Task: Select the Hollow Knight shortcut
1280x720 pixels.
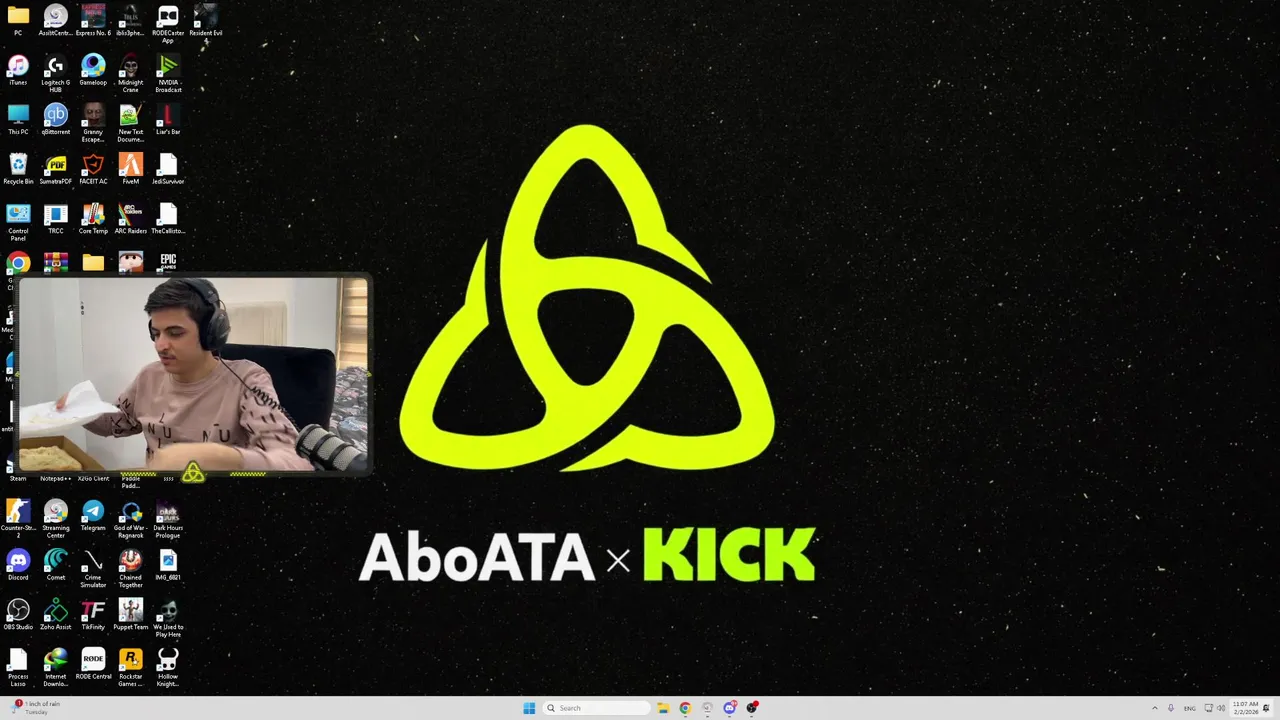Action: click(168, 668)
